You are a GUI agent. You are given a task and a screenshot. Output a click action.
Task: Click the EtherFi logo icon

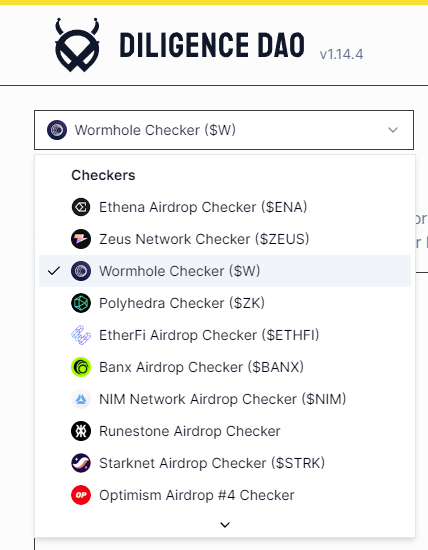(81, 335)
